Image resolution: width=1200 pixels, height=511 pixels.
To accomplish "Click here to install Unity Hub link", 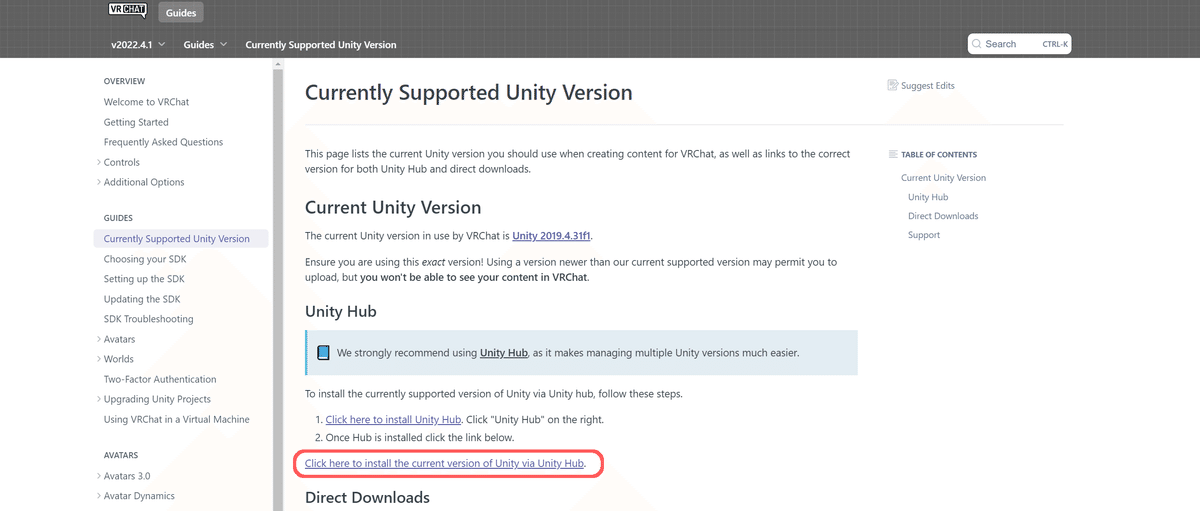I will (394, 419).
